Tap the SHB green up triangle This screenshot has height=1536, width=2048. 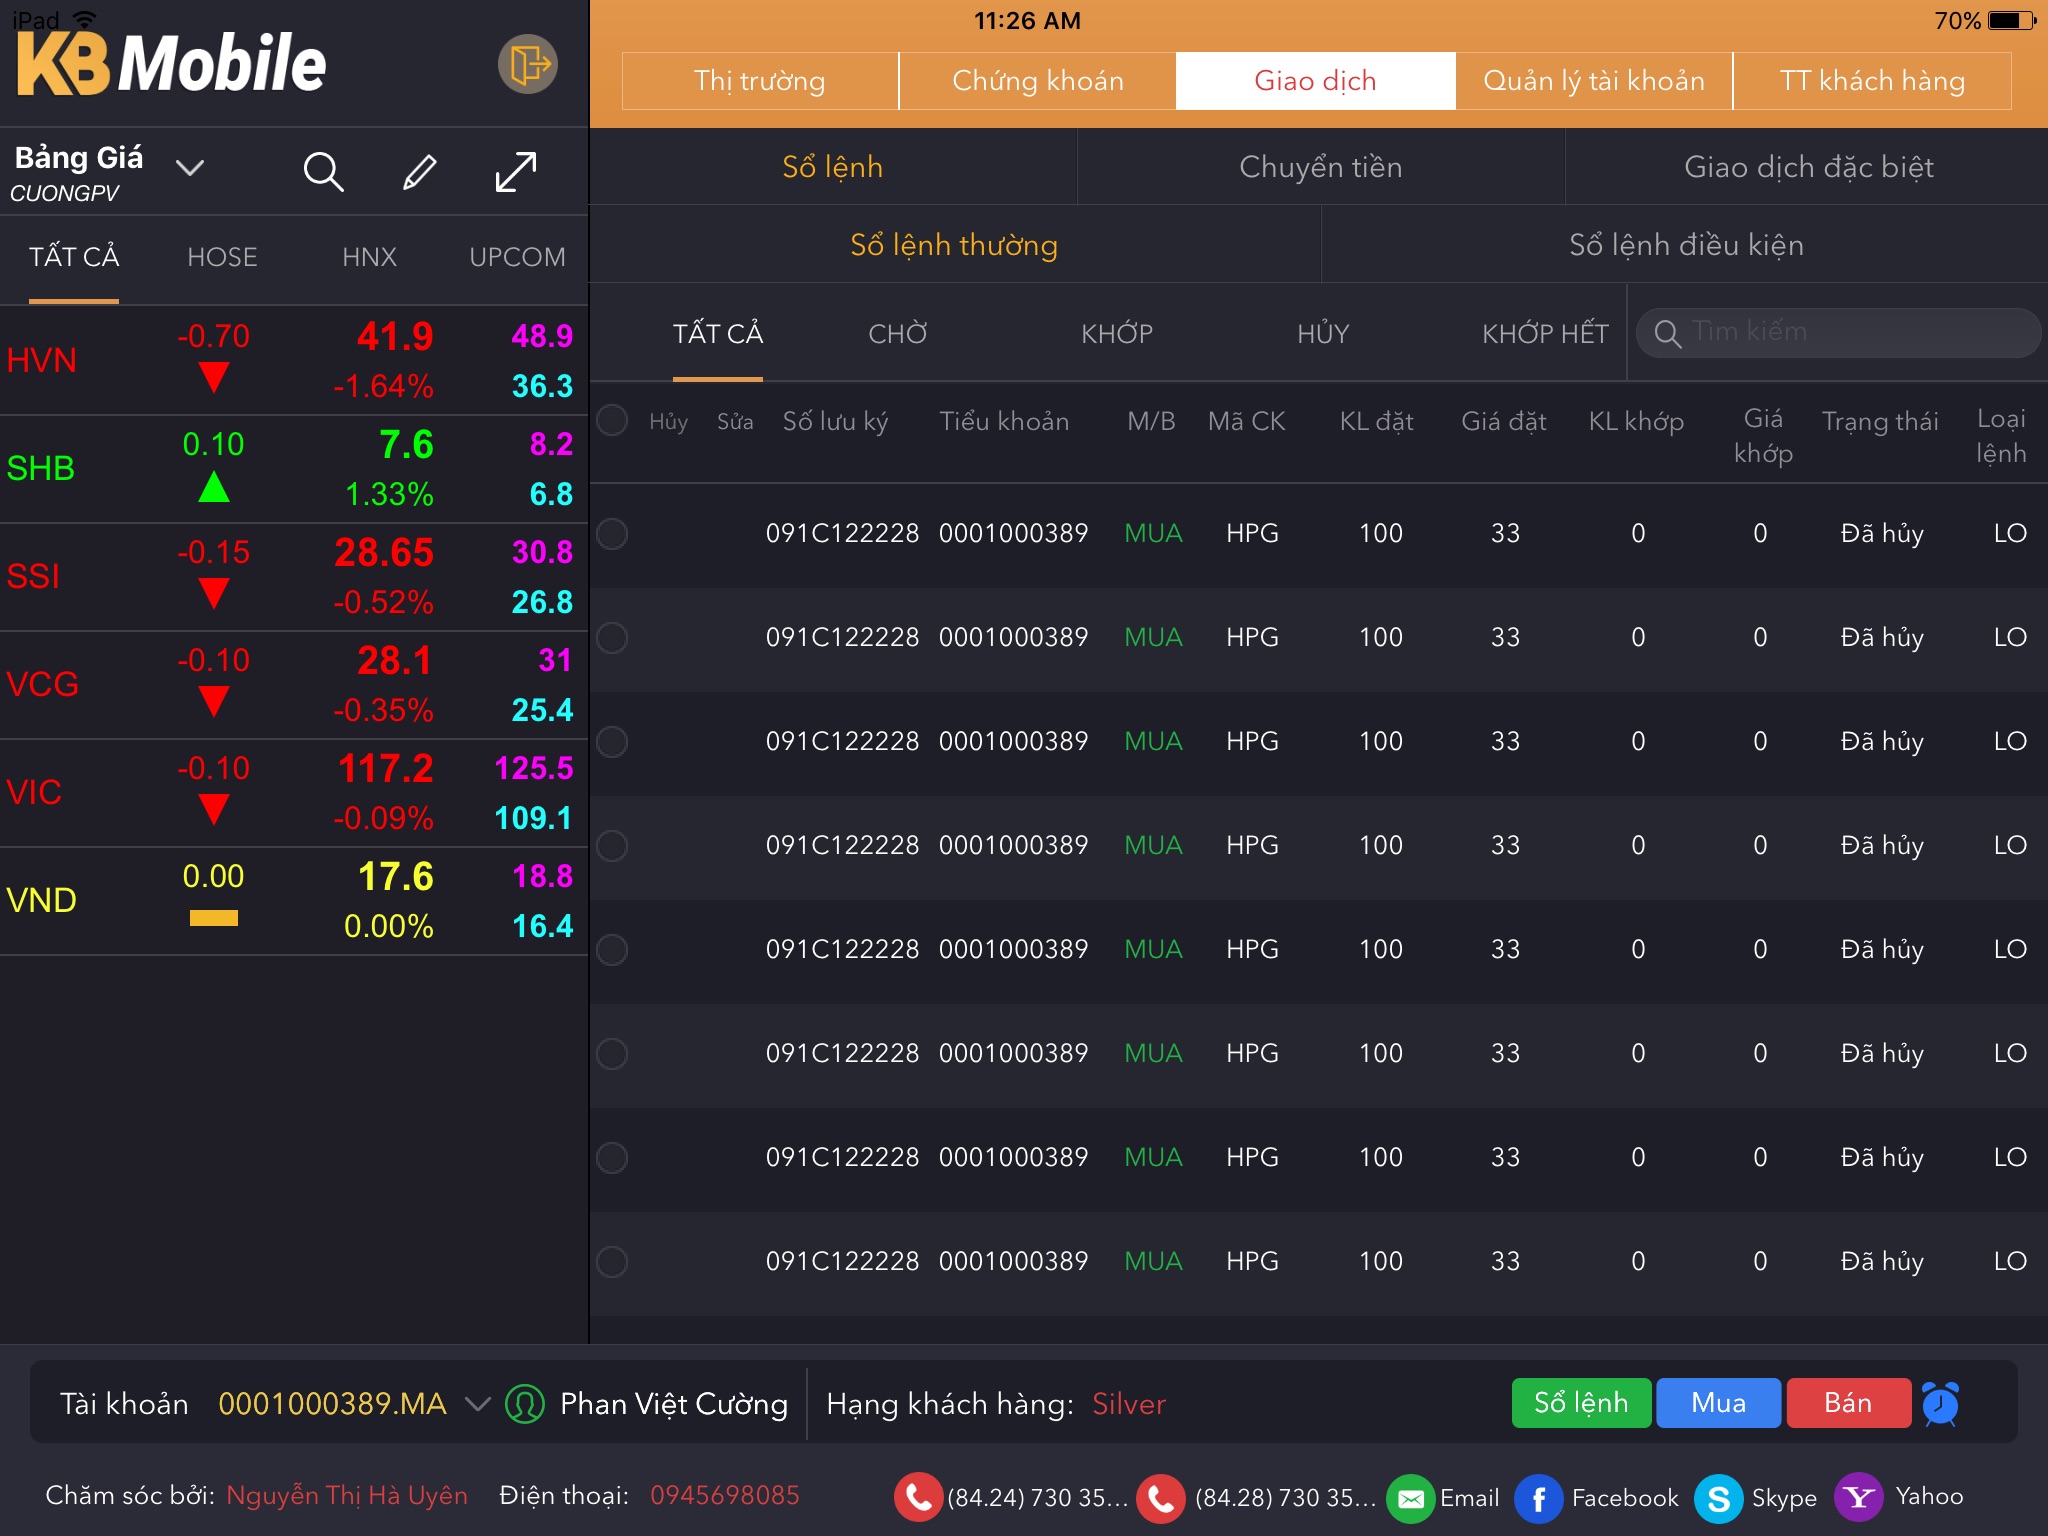coord(214,487)
